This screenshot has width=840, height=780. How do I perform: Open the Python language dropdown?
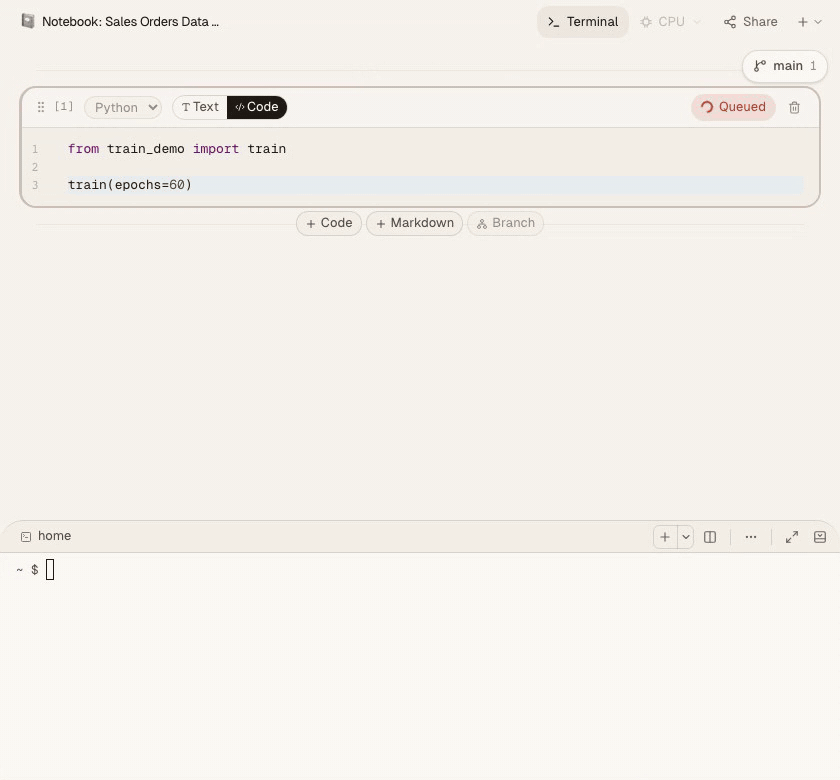(x=123, y=107)
